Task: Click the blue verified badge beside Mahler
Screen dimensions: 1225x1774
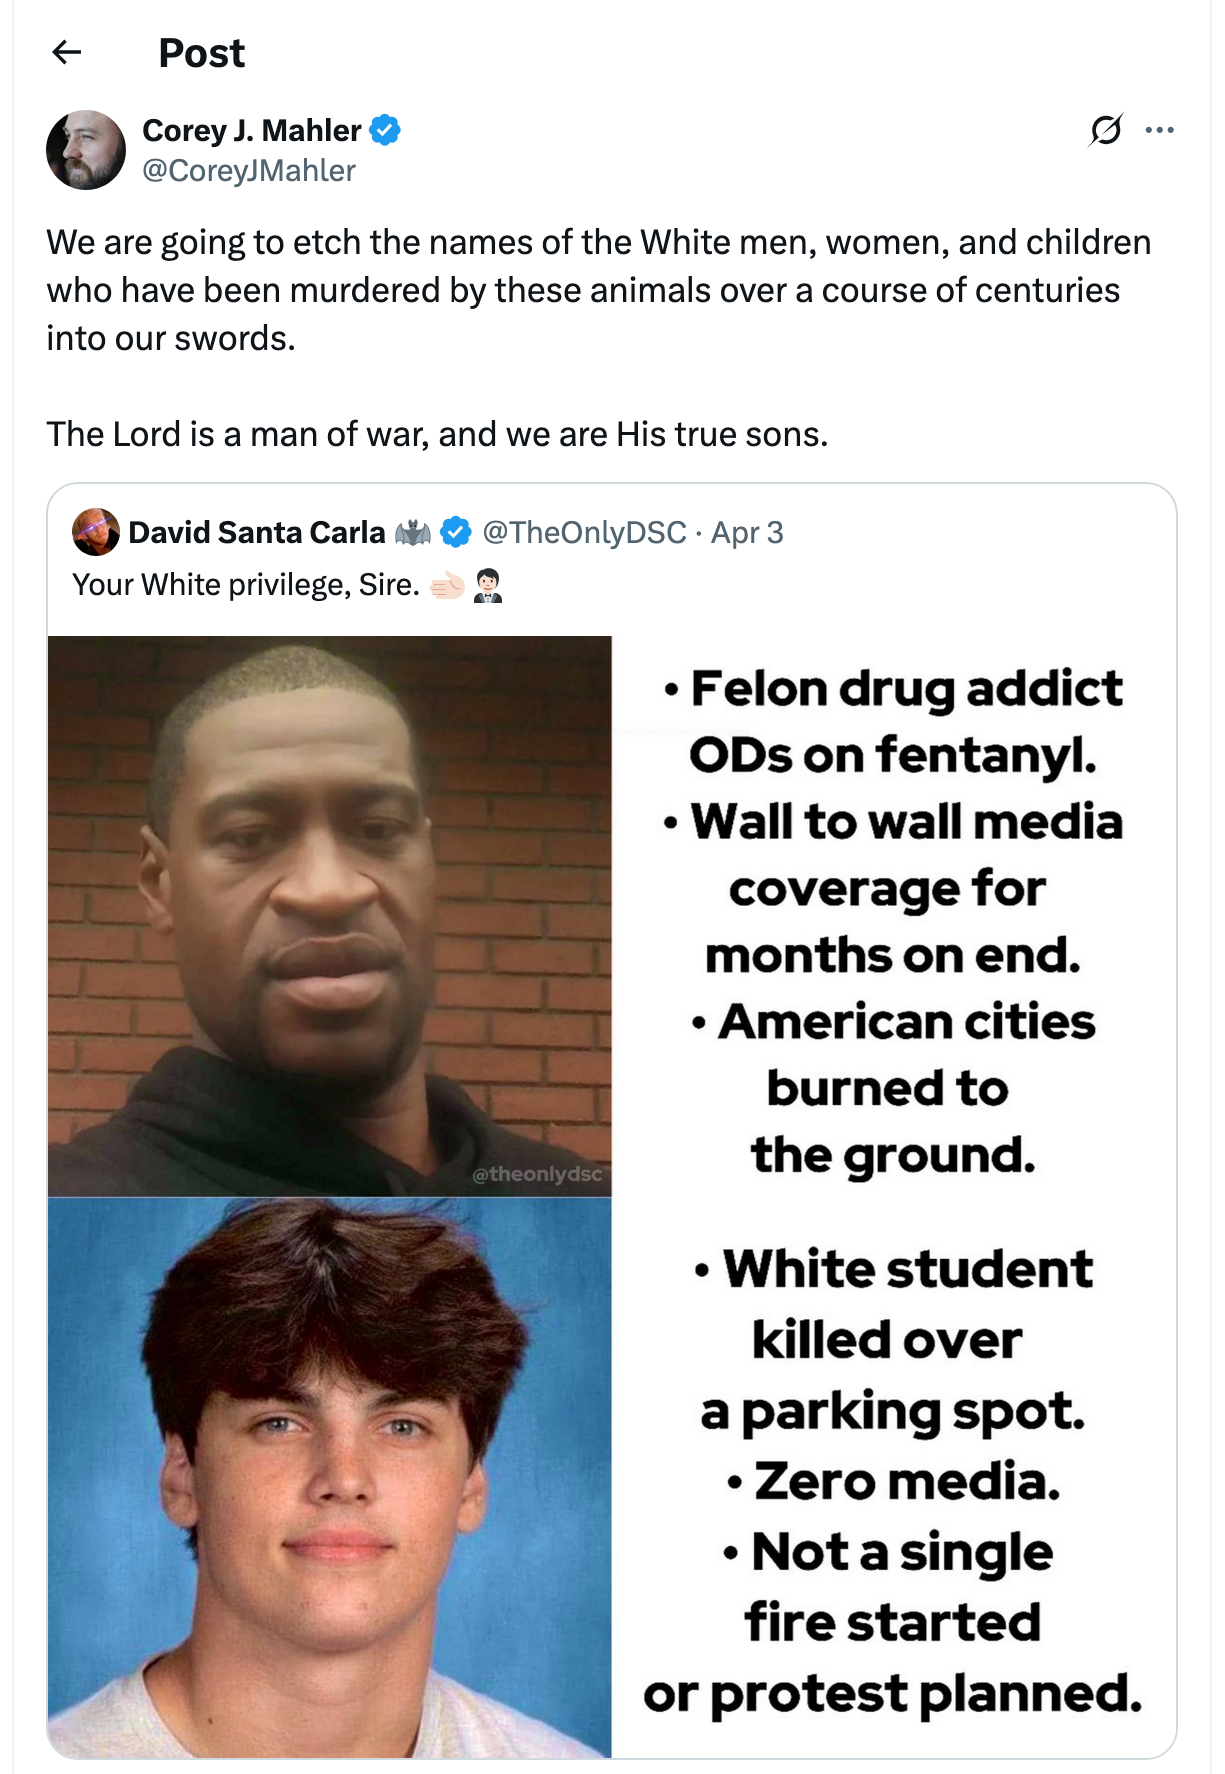Action: tap(385, 130)
